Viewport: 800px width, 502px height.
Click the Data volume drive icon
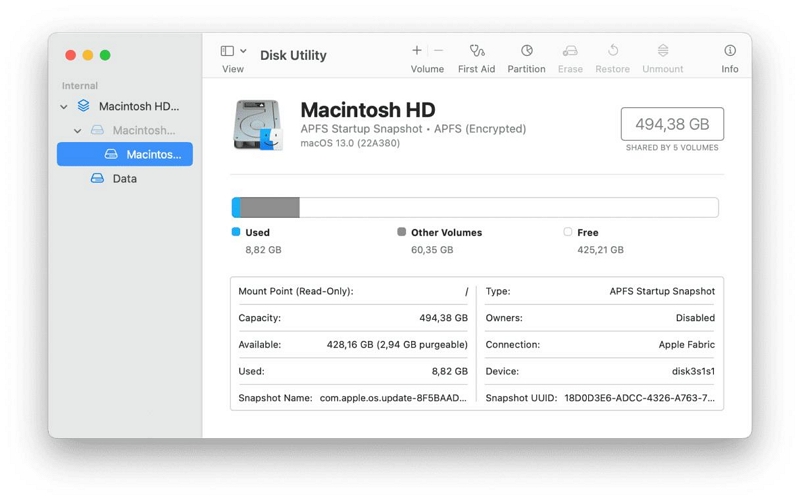(97, 178)
